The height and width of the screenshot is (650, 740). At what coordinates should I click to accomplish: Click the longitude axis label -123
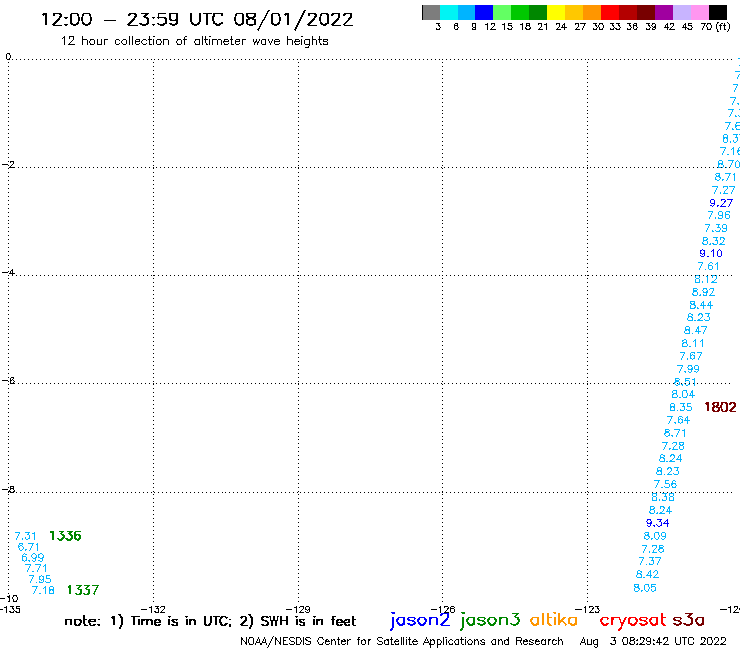click(588, 609)
